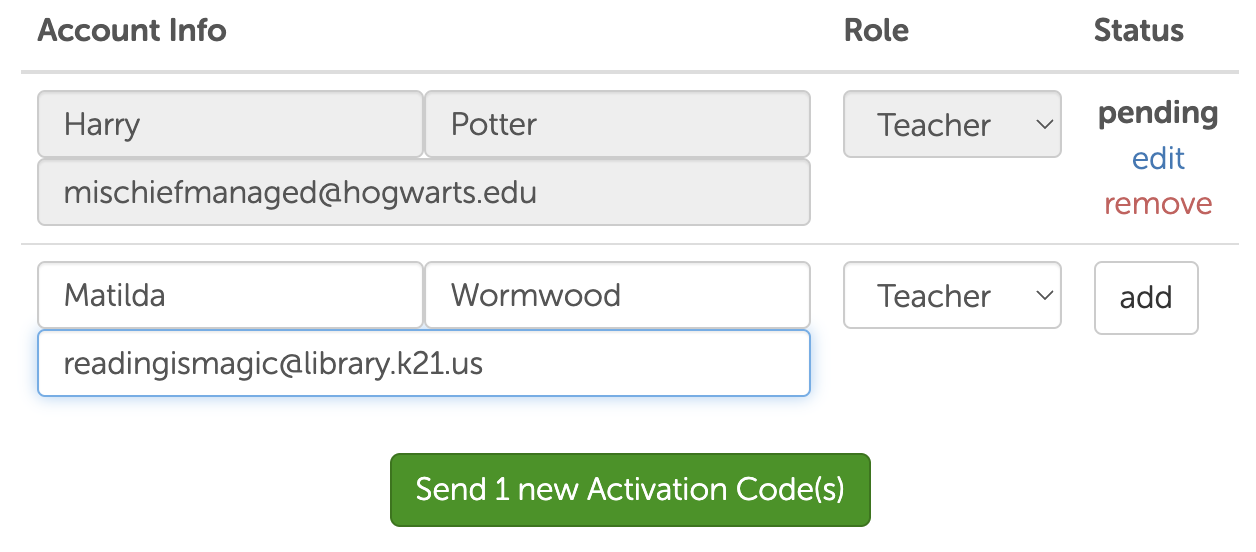Image resolution: width=1256 pixels, height=552 pixels.
Task: Focus the Matilda first name field
Action: 230,296
